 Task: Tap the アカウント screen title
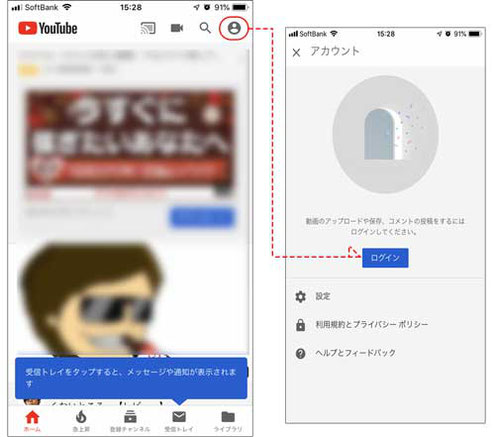pyautogui.click(x=335, y=51)
